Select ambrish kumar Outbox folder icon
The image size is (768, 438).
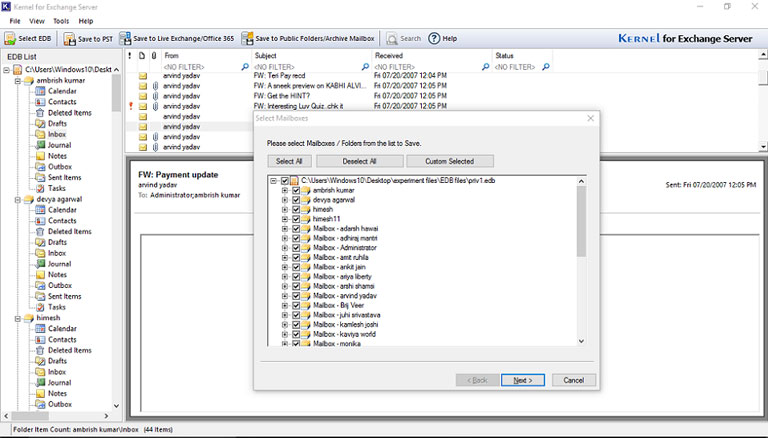click(40, 167)
